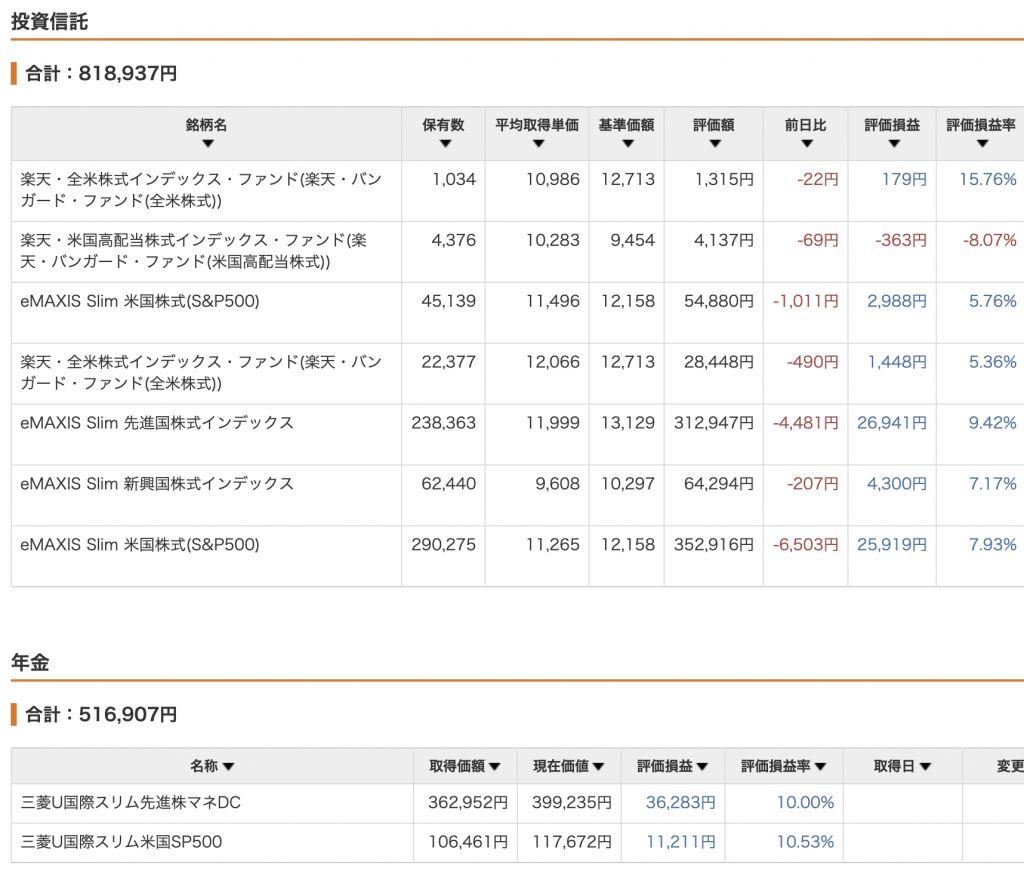Sort pension table by 取得価額

tap(465, 766)
